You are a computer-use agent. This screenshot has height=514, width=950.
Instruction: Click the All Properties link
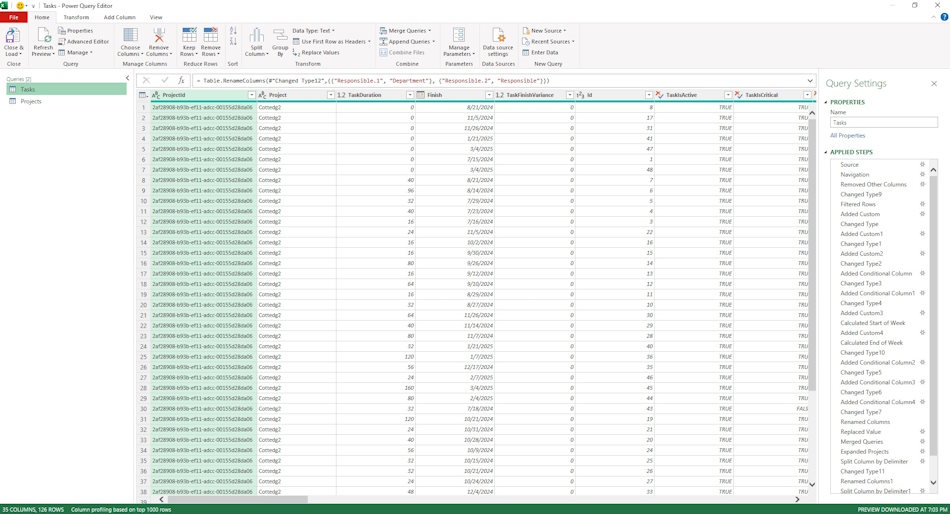847,135
